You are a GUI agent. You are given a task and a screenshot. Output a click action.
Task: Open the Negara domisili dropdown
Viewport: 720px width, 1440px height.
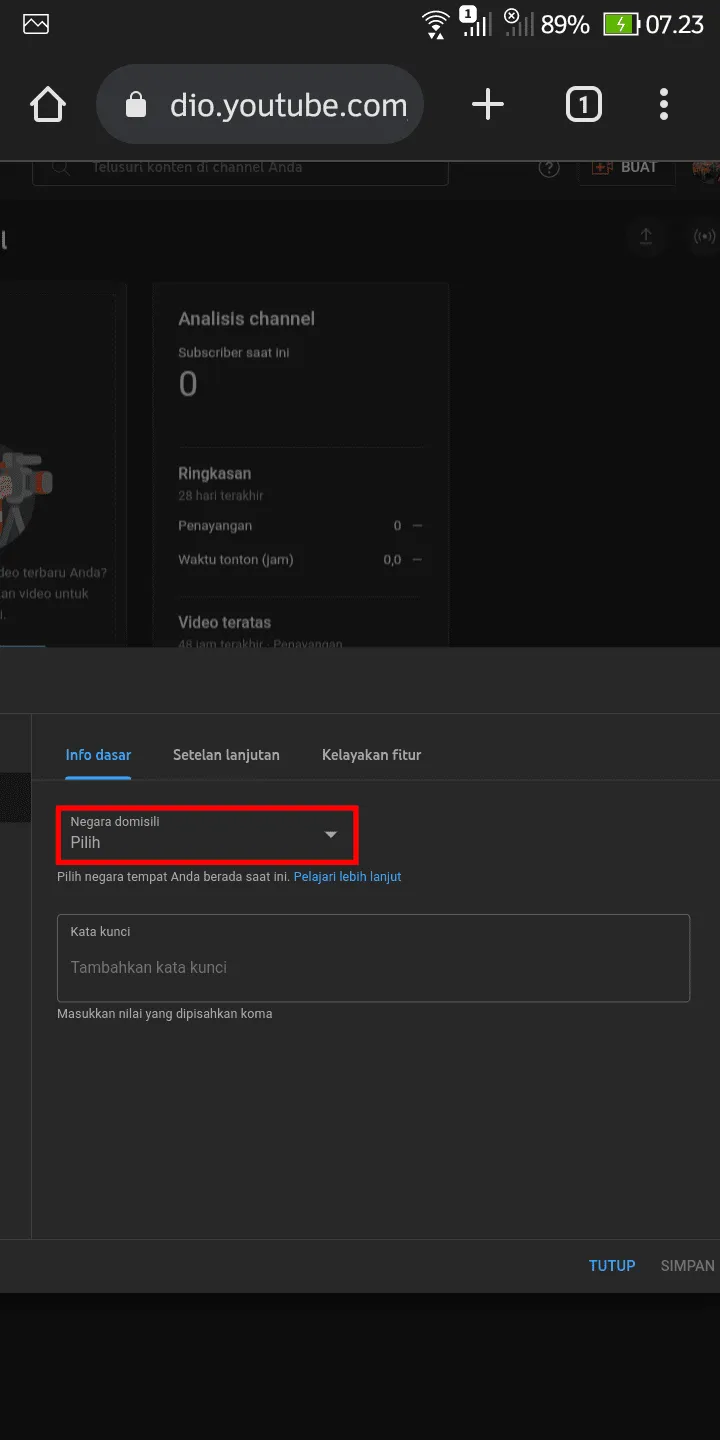point(206,834)
